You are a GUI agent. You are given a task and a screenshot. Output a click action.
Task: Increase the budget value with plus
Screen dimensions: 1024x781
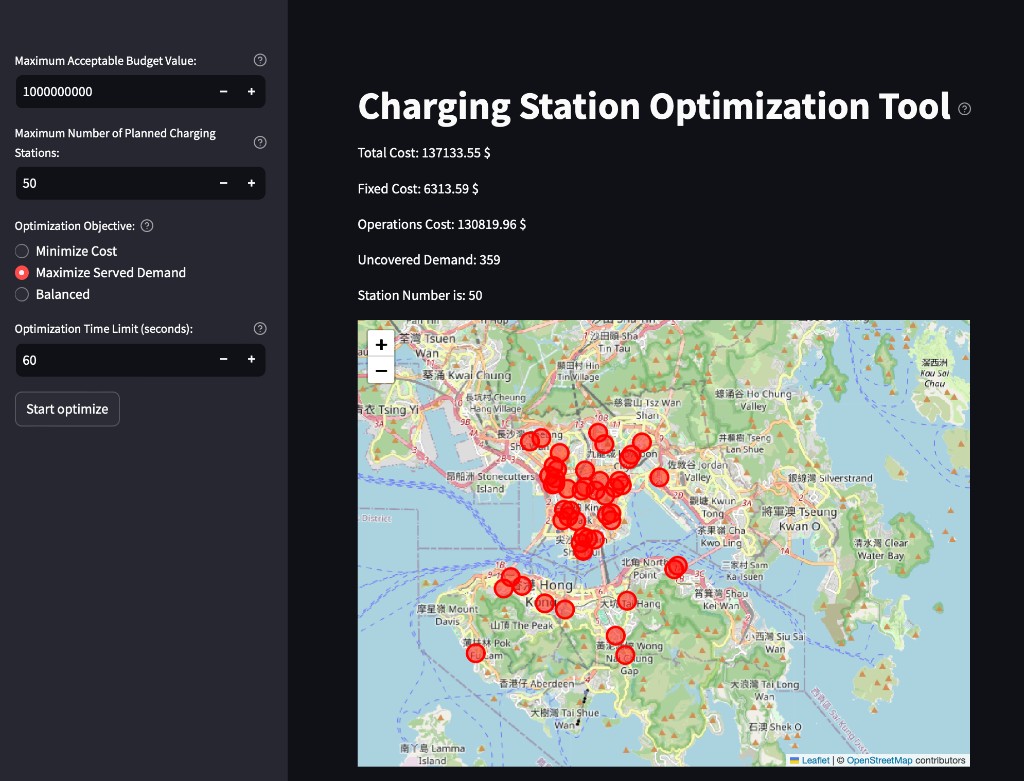[251, 91]
